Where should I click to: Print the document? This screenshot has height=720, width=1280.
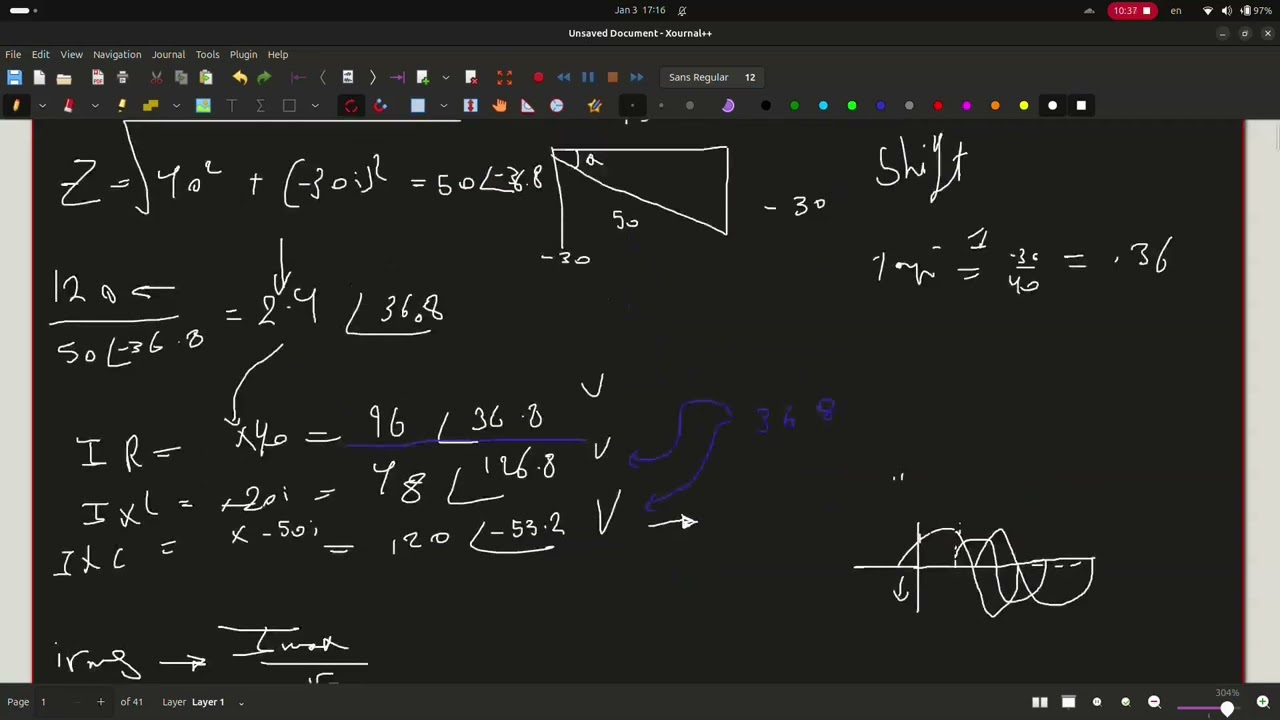click(x=123, y=77)
